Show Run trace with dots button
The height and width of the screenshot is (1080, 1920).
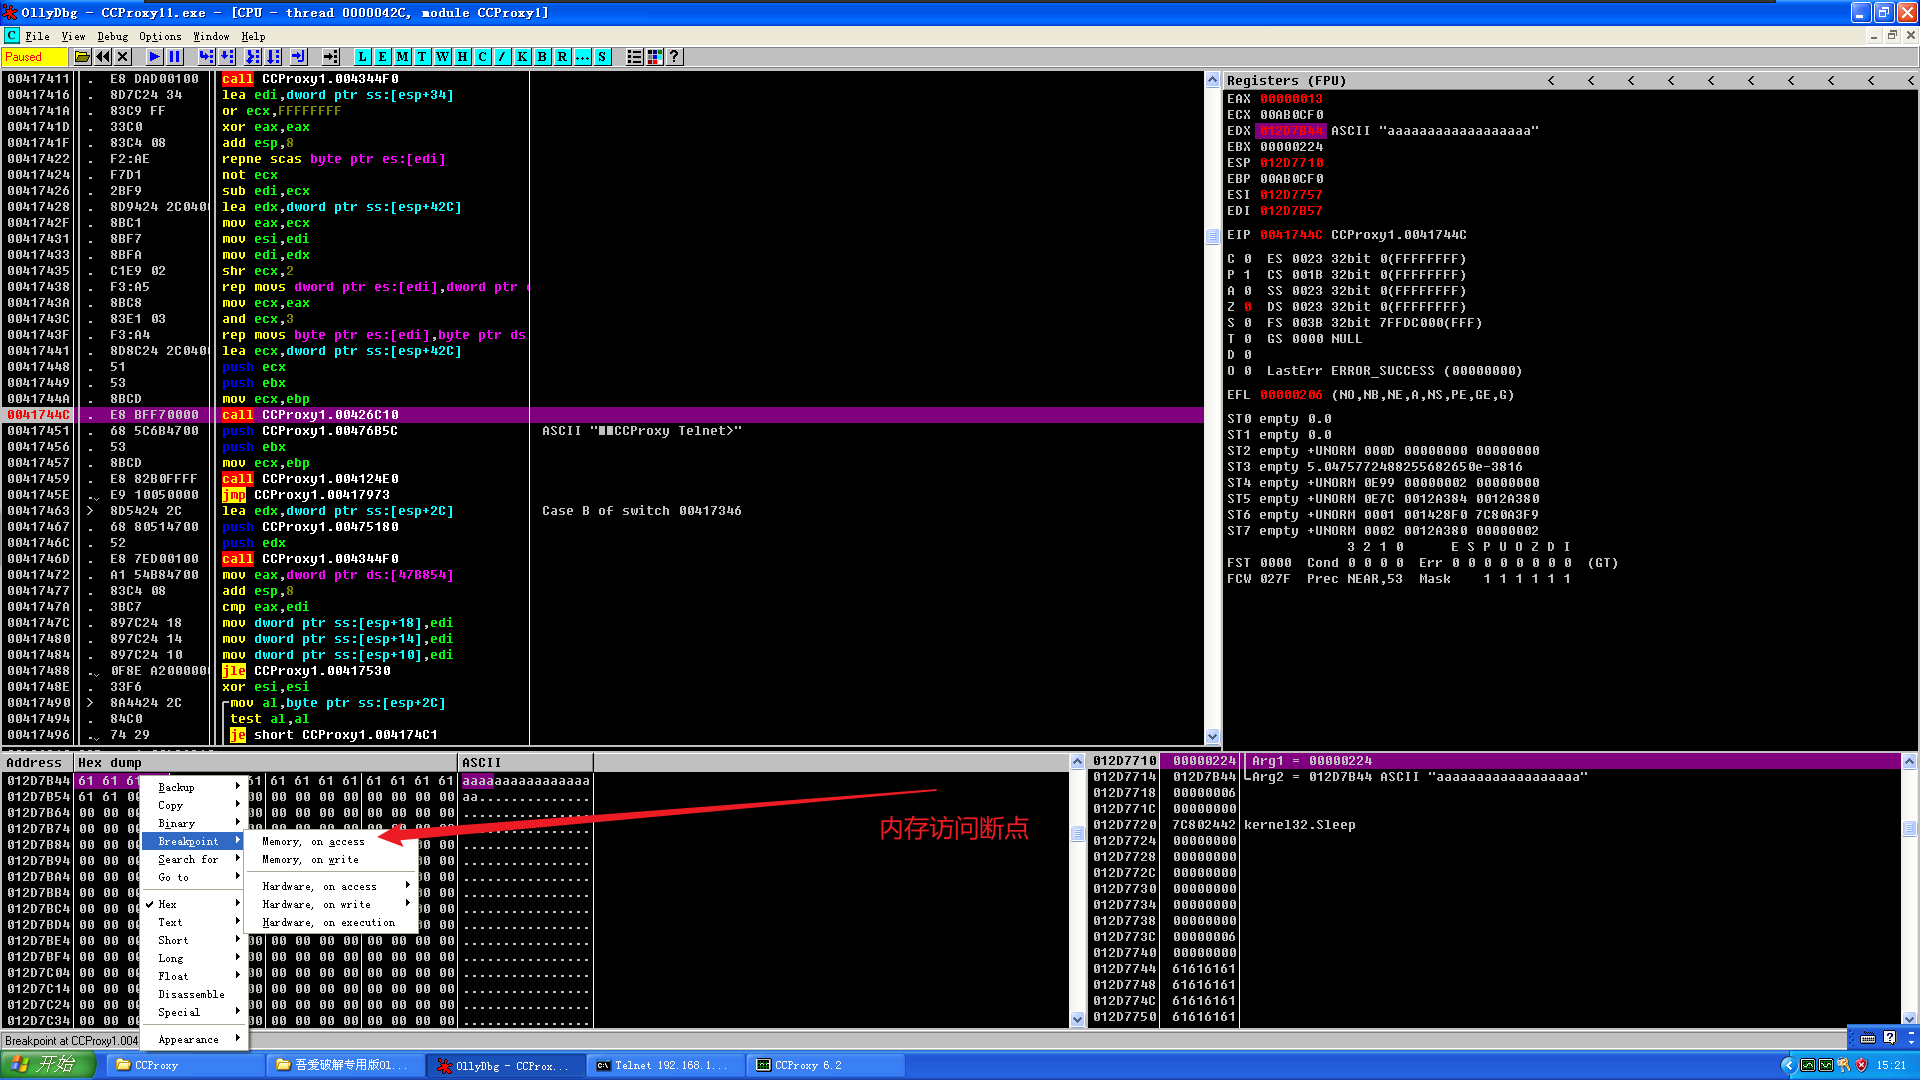point(582,57)
